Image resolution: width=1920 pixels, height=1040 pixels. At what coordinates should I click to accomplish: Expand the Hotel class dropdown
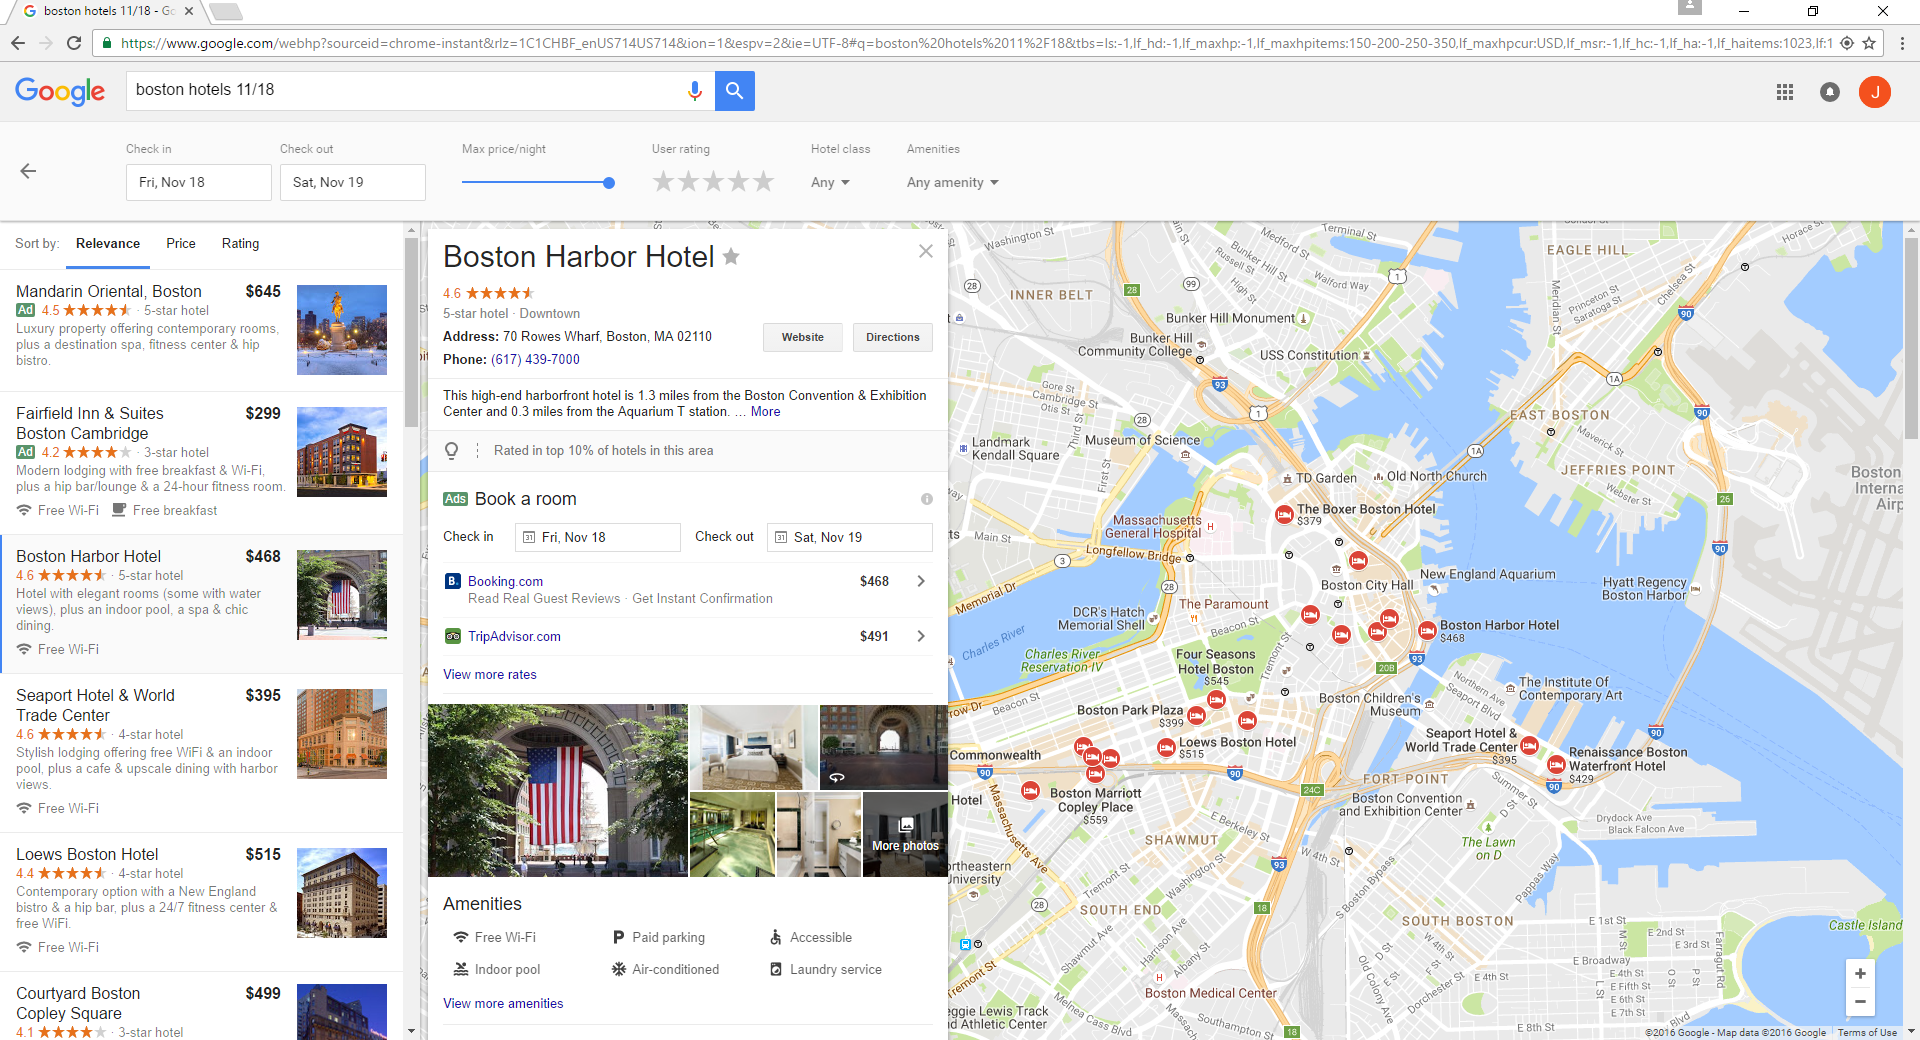830,182
